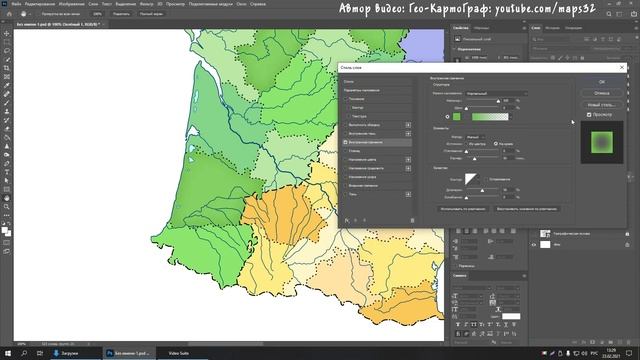Enable the Тиснение effect checkbox
Viewport: 640px width, 360px height.
click(345, 99)
